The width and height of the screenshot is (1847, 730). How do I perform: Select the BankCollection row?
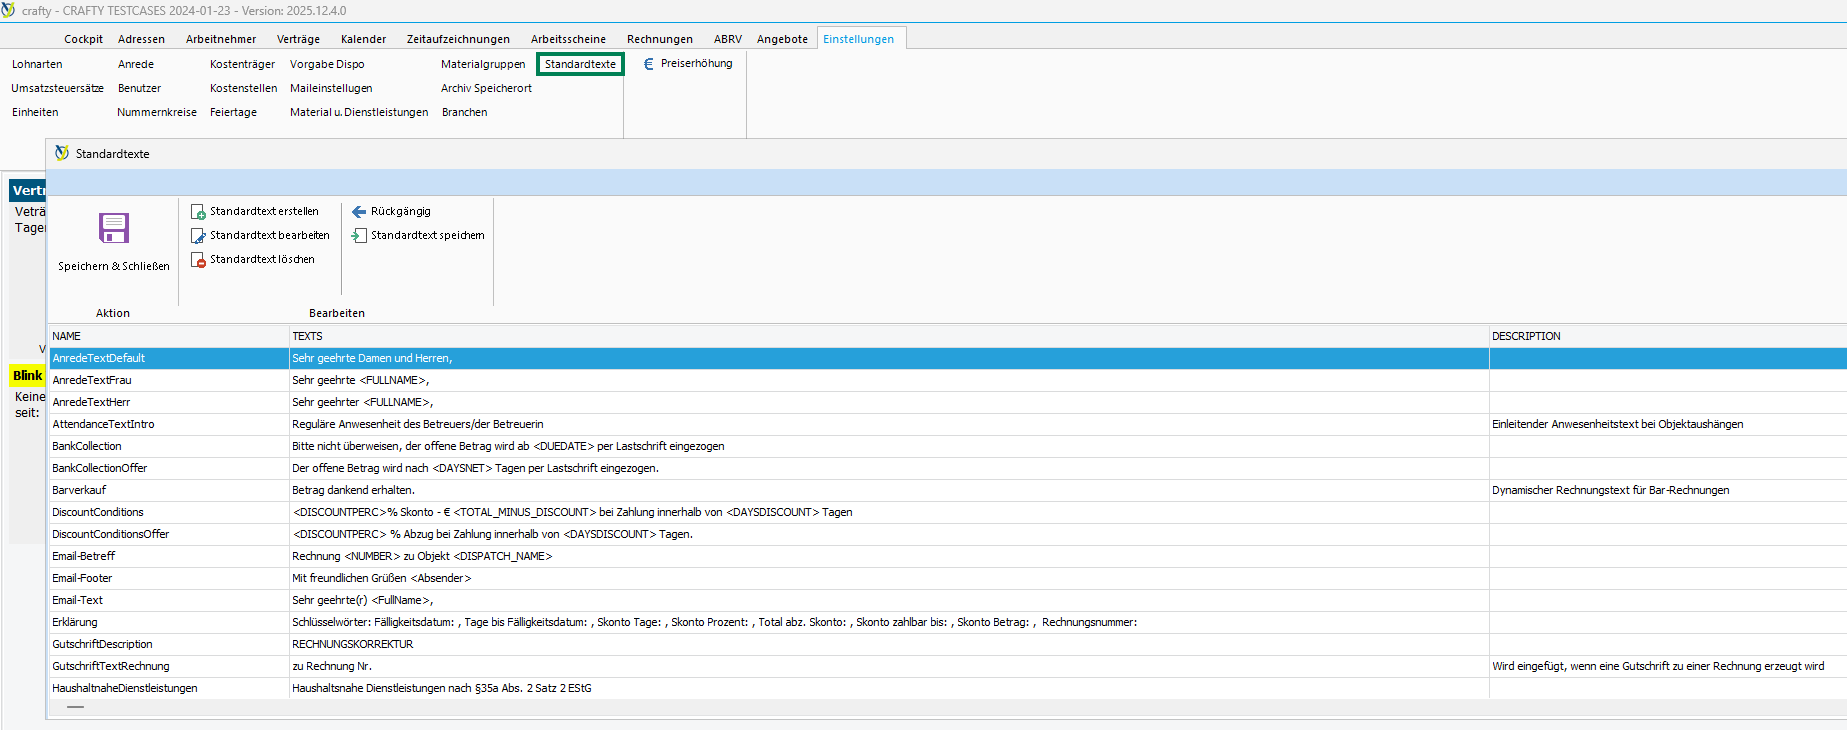tap(87, 446)
